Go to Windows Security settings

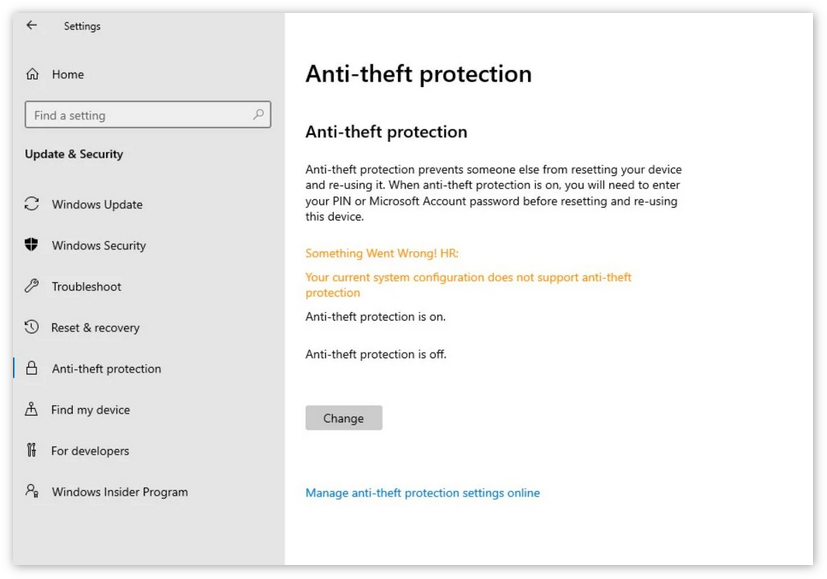[98, 245]
